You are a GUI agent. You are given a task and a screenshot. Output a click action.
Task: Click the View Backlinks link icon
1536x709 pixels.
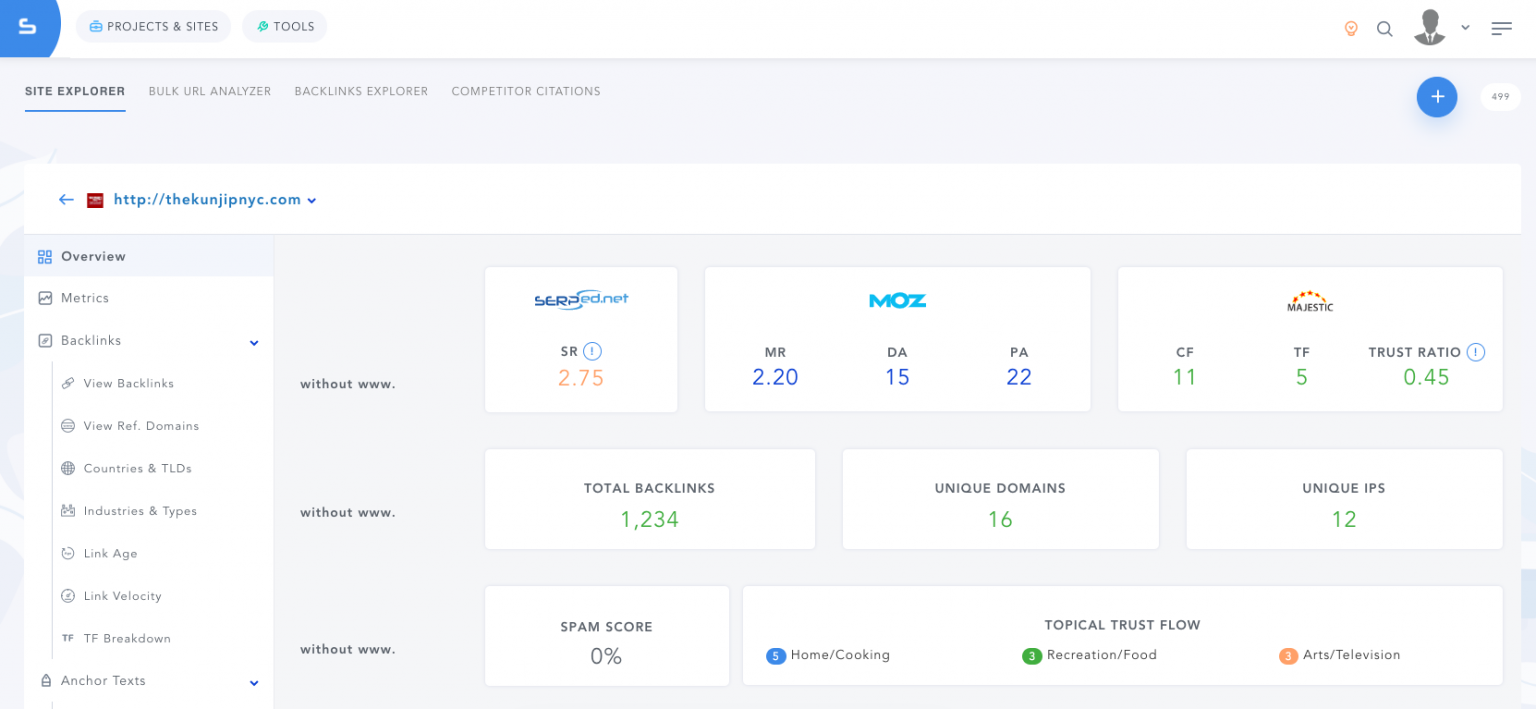click(68, 383)
